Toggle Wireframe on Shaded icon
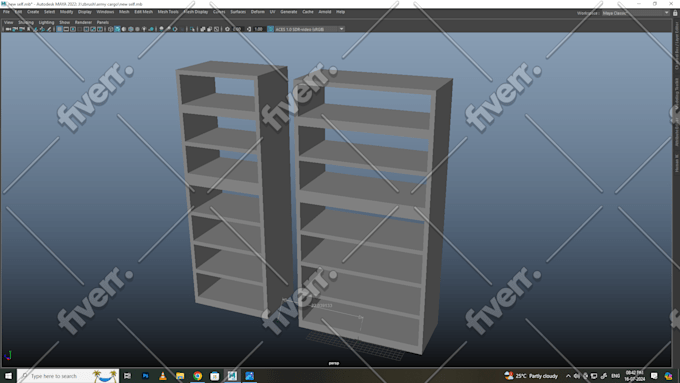Image resolution: width=680 pixels, height=383 pixels. pyautogui.click(x=131, y=29)
